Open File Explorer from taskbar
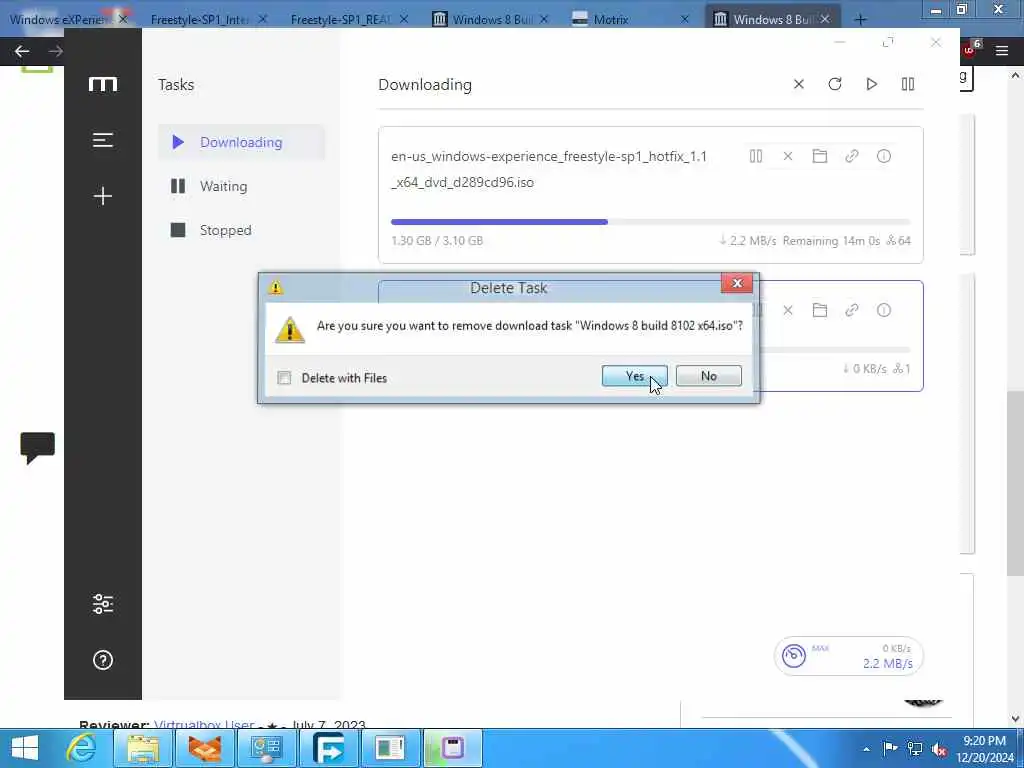The image size is (1024, 768). pyautogui.click(x=143, y=748)
